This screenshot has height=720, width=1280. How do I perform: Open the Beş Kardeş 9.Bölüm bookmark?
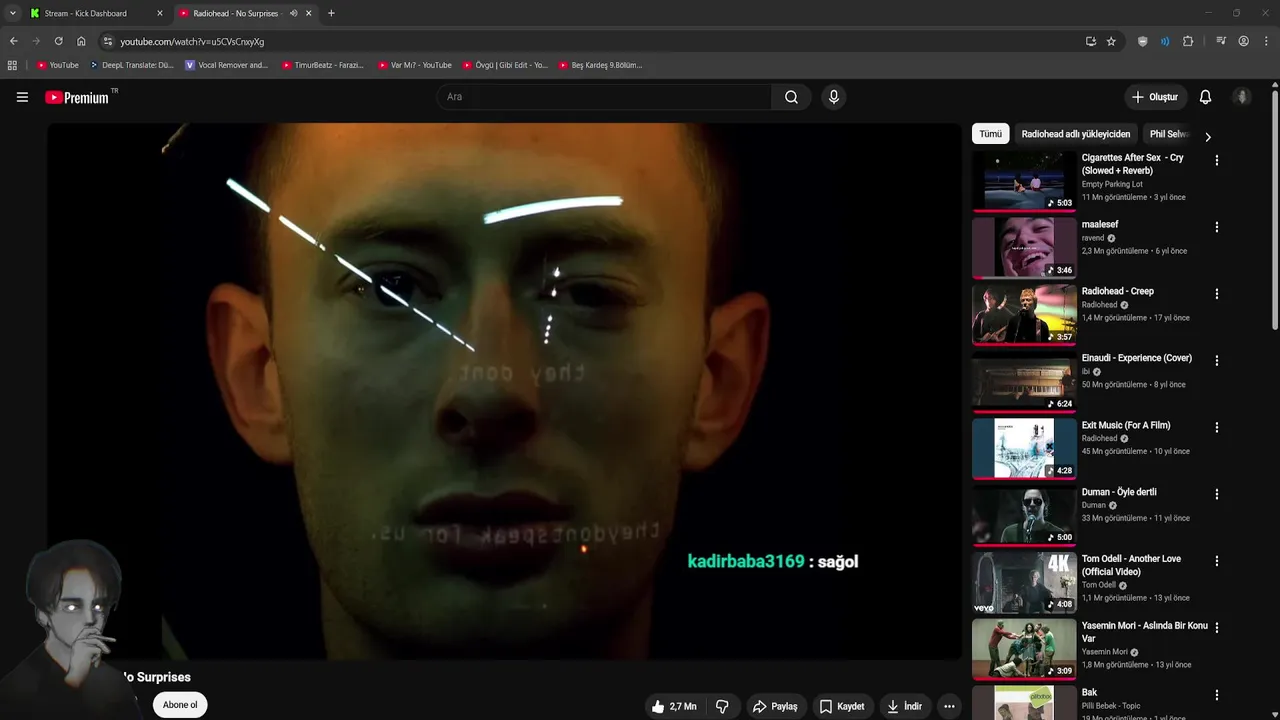pyautogui.click(x=600, y=65)
